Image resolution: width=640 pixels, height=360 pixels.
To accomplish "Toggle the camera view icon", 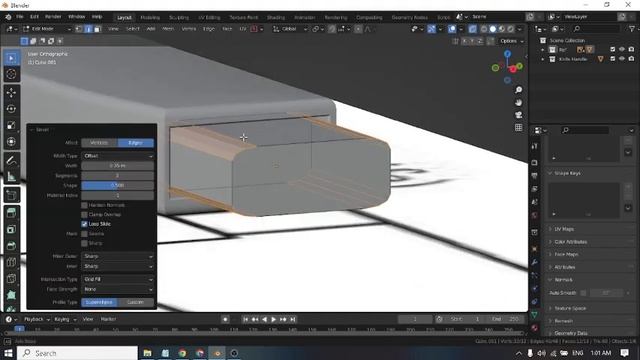I will pyautogui.click(x=518, y=115).
